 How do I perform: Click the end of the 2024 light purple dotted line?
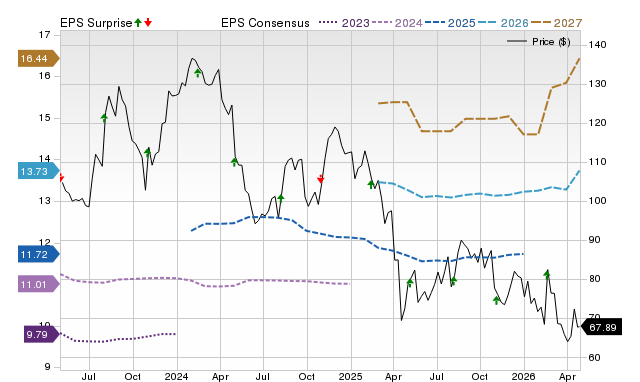tap(350, 284)
